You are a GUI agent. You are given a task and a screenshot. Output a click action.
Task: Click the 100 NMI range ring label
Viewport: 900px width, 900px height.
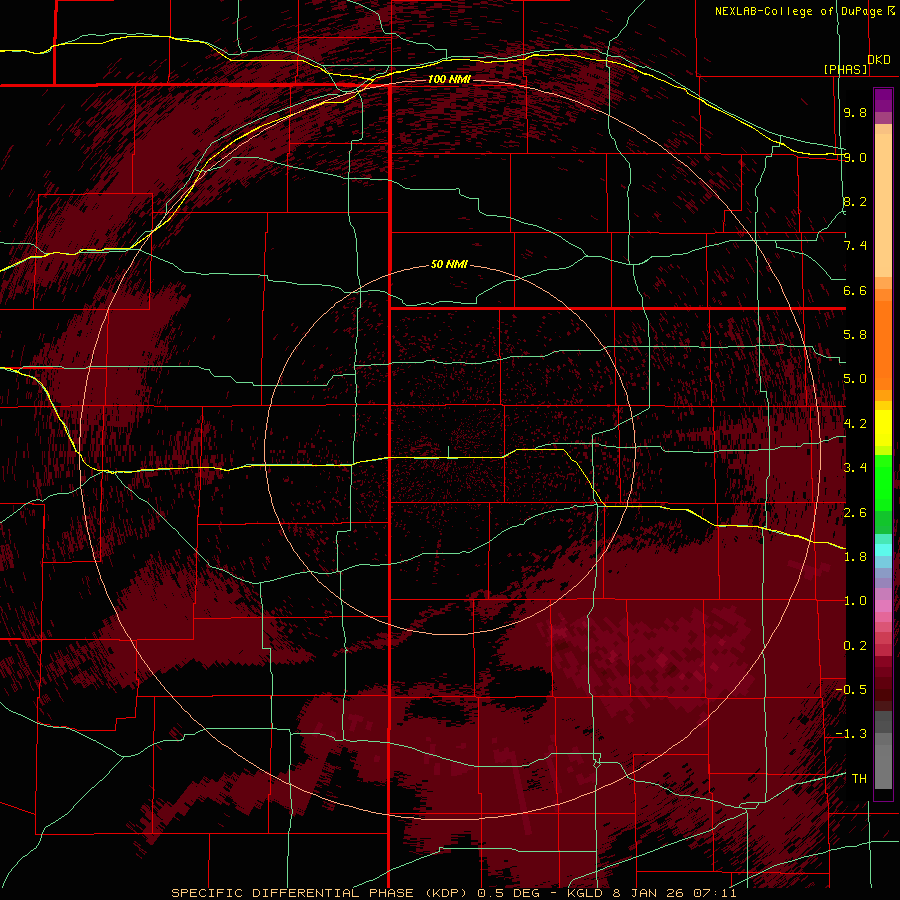tap(449, 79)
